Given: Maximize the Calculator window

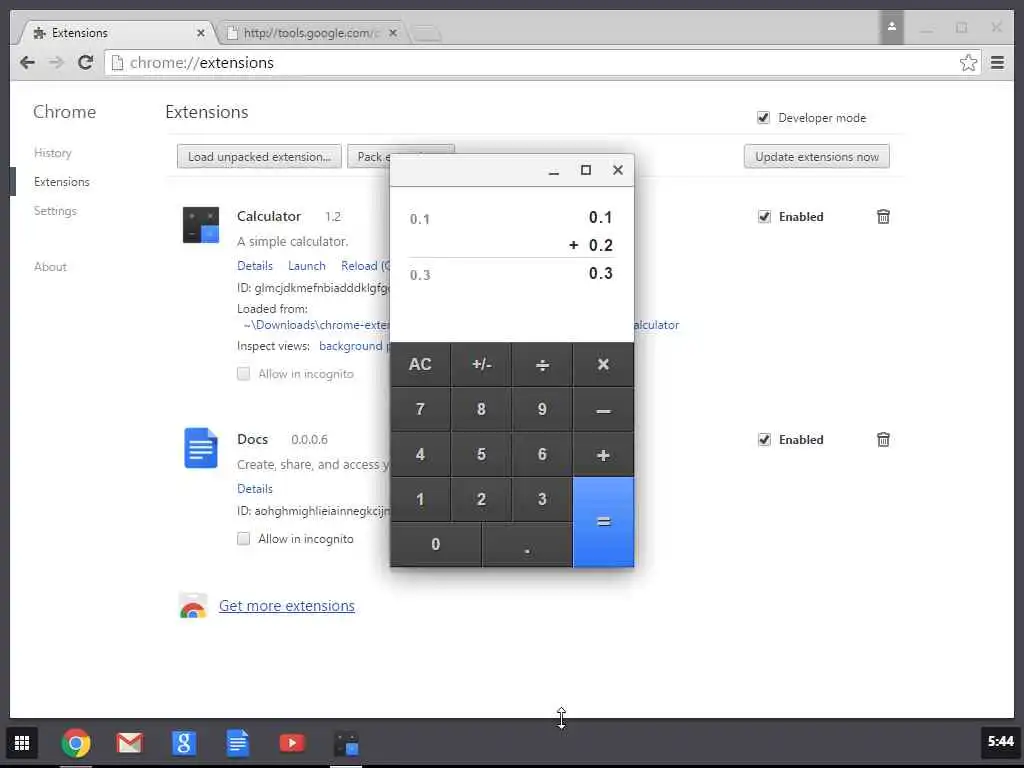Looking at the screenshot, I should tap(586, 170).
